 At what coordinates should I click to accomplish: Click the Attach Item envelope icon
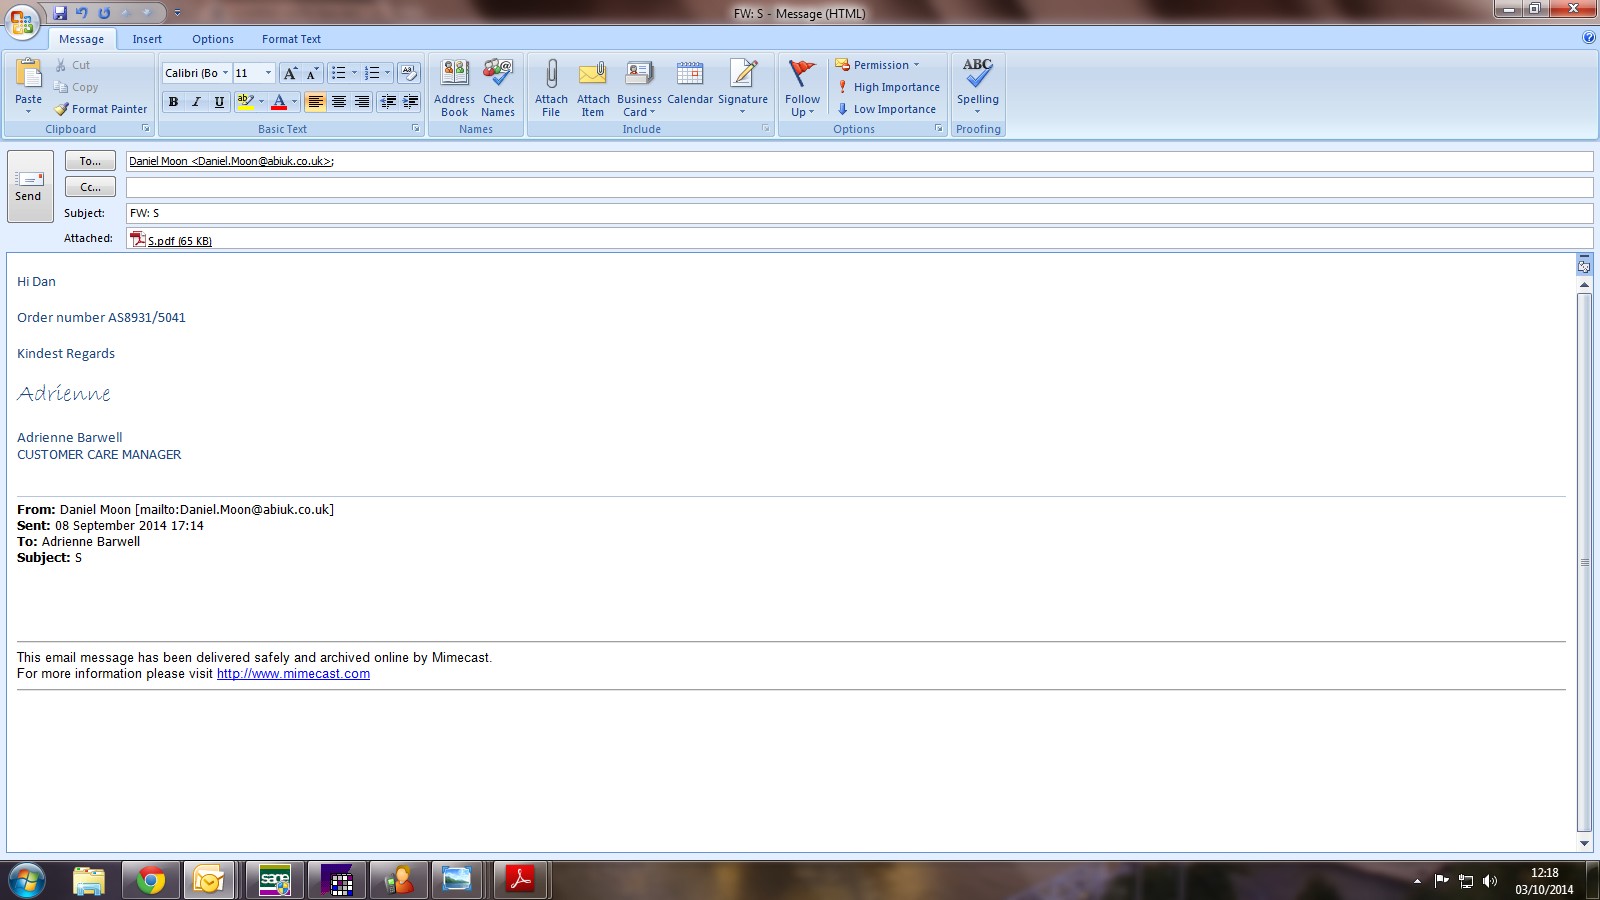pyautogui.click(x=593, y=76)
